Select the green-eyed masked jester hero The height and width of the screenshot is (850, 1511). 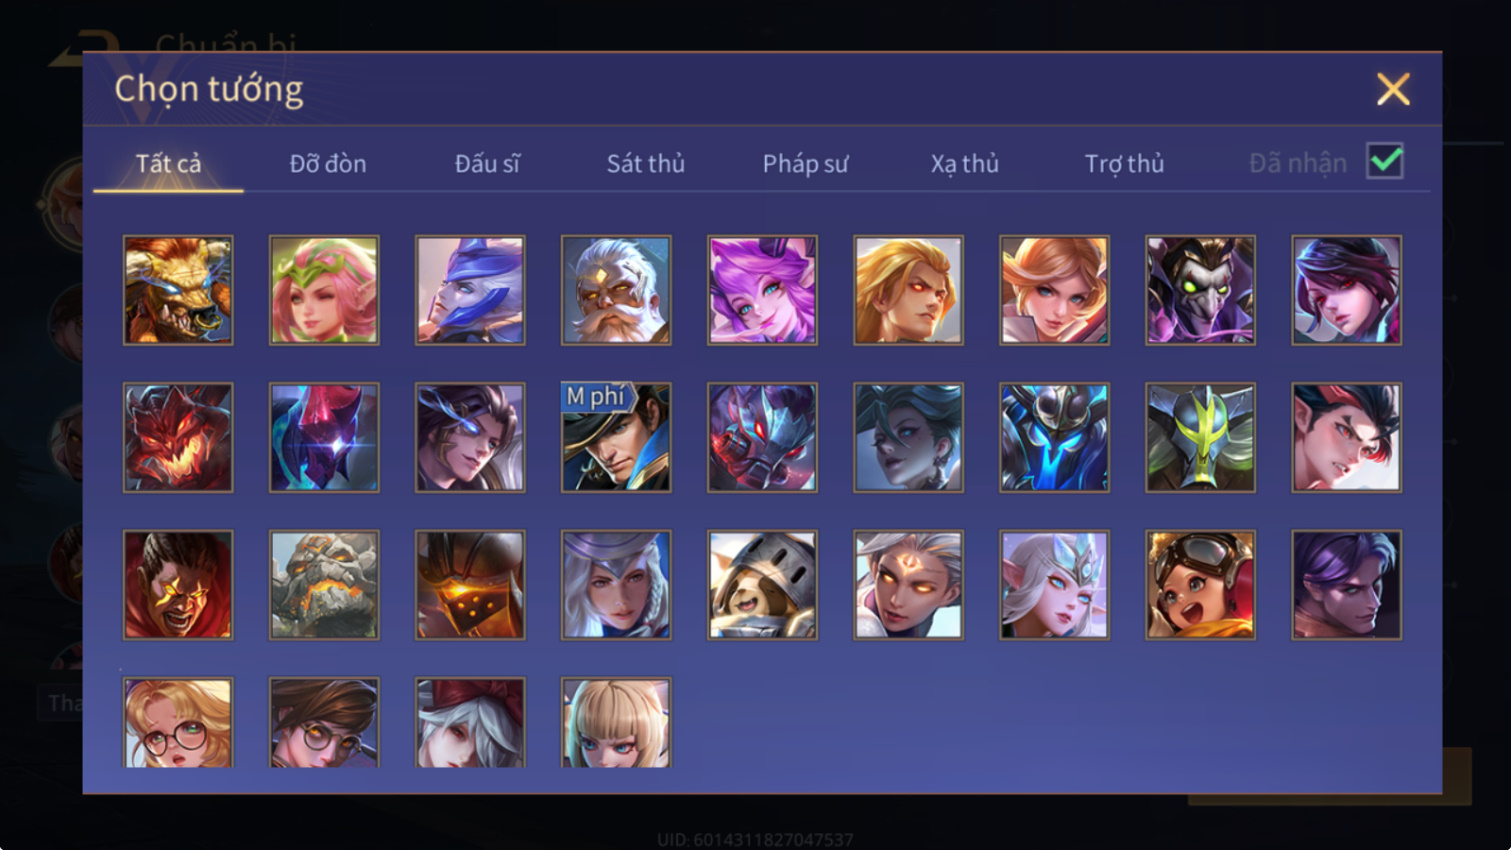point(1200,290)
